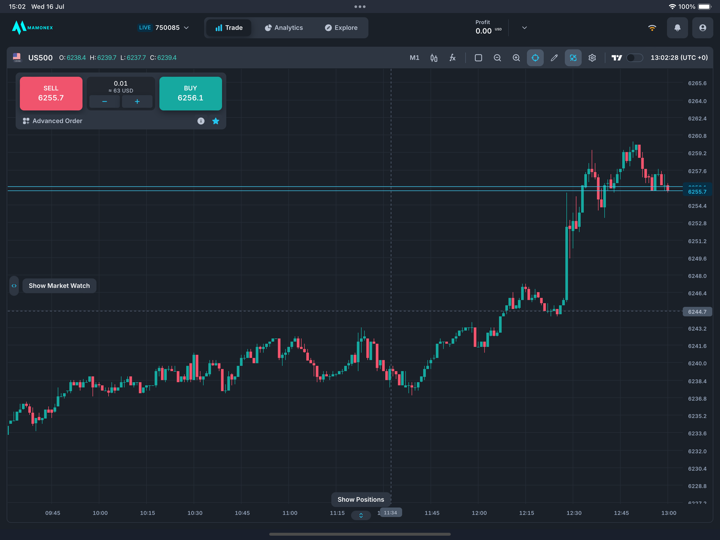This screenshot has height=540, width=720.
Task: Expand the profit details chevron
Action: pyautogui.click(x=524, y=28)
